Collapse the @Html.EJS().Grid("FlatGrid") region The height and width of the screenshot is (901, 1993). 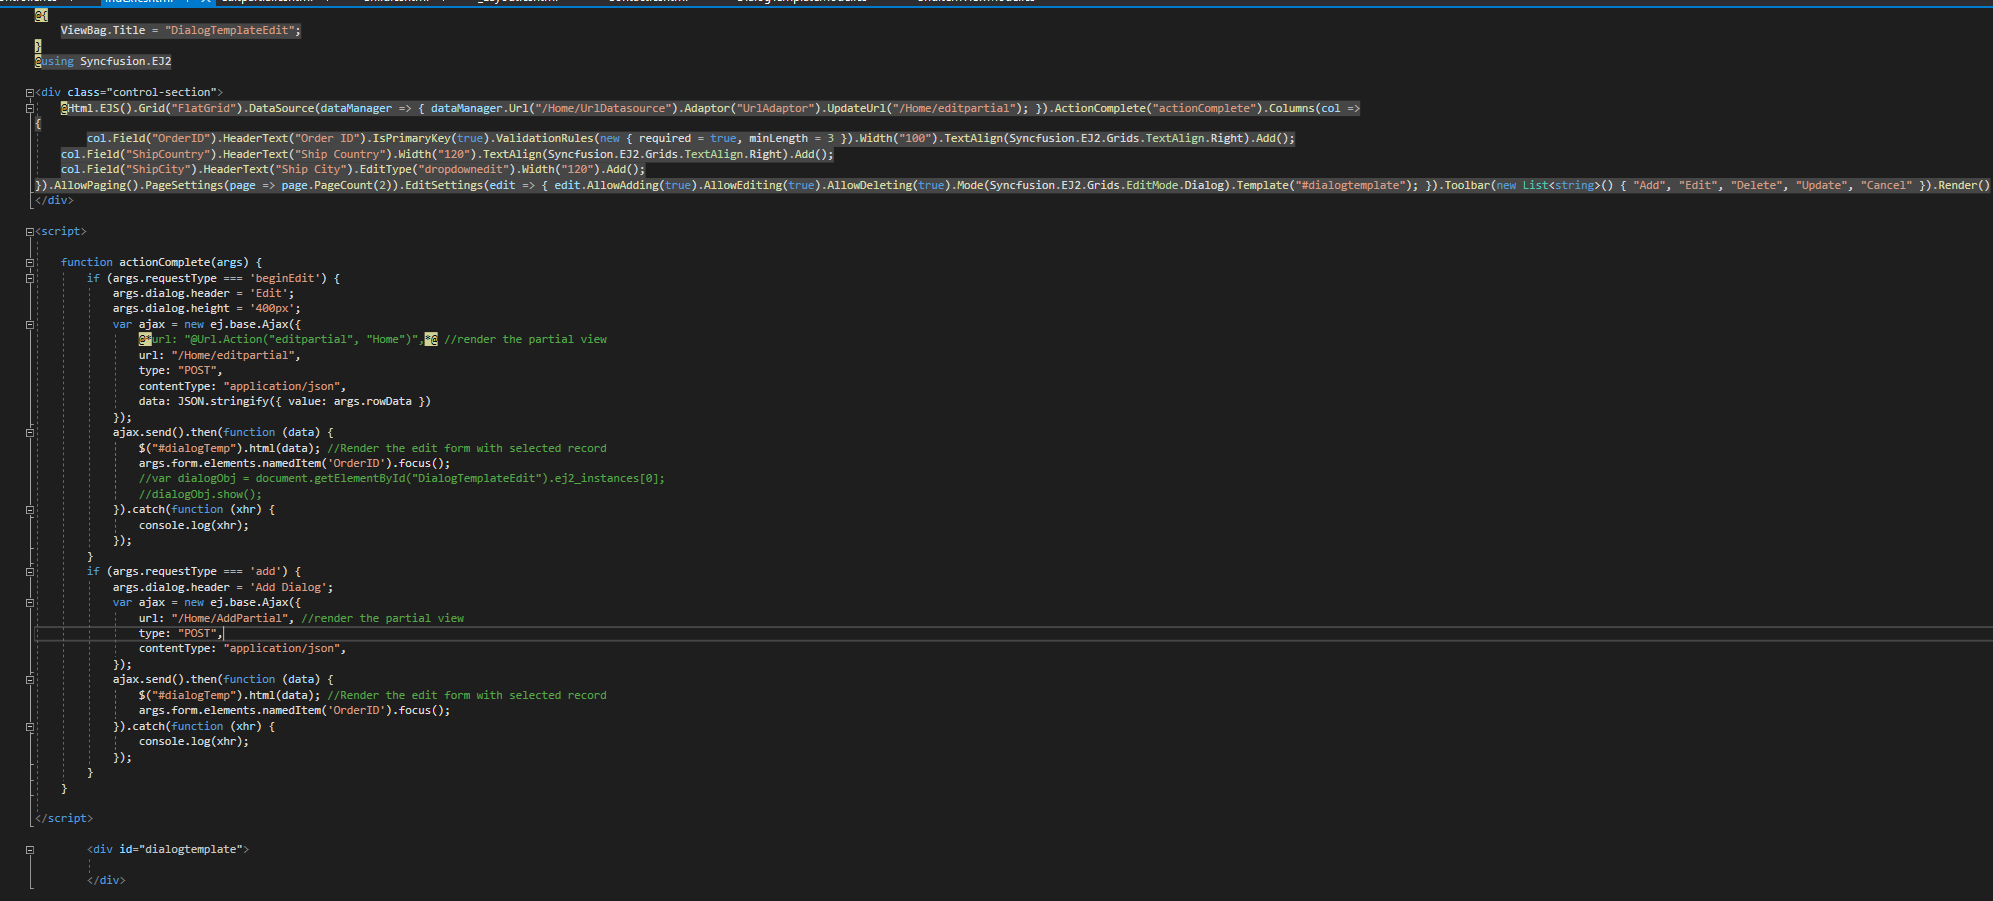click(x=30, y=108)
